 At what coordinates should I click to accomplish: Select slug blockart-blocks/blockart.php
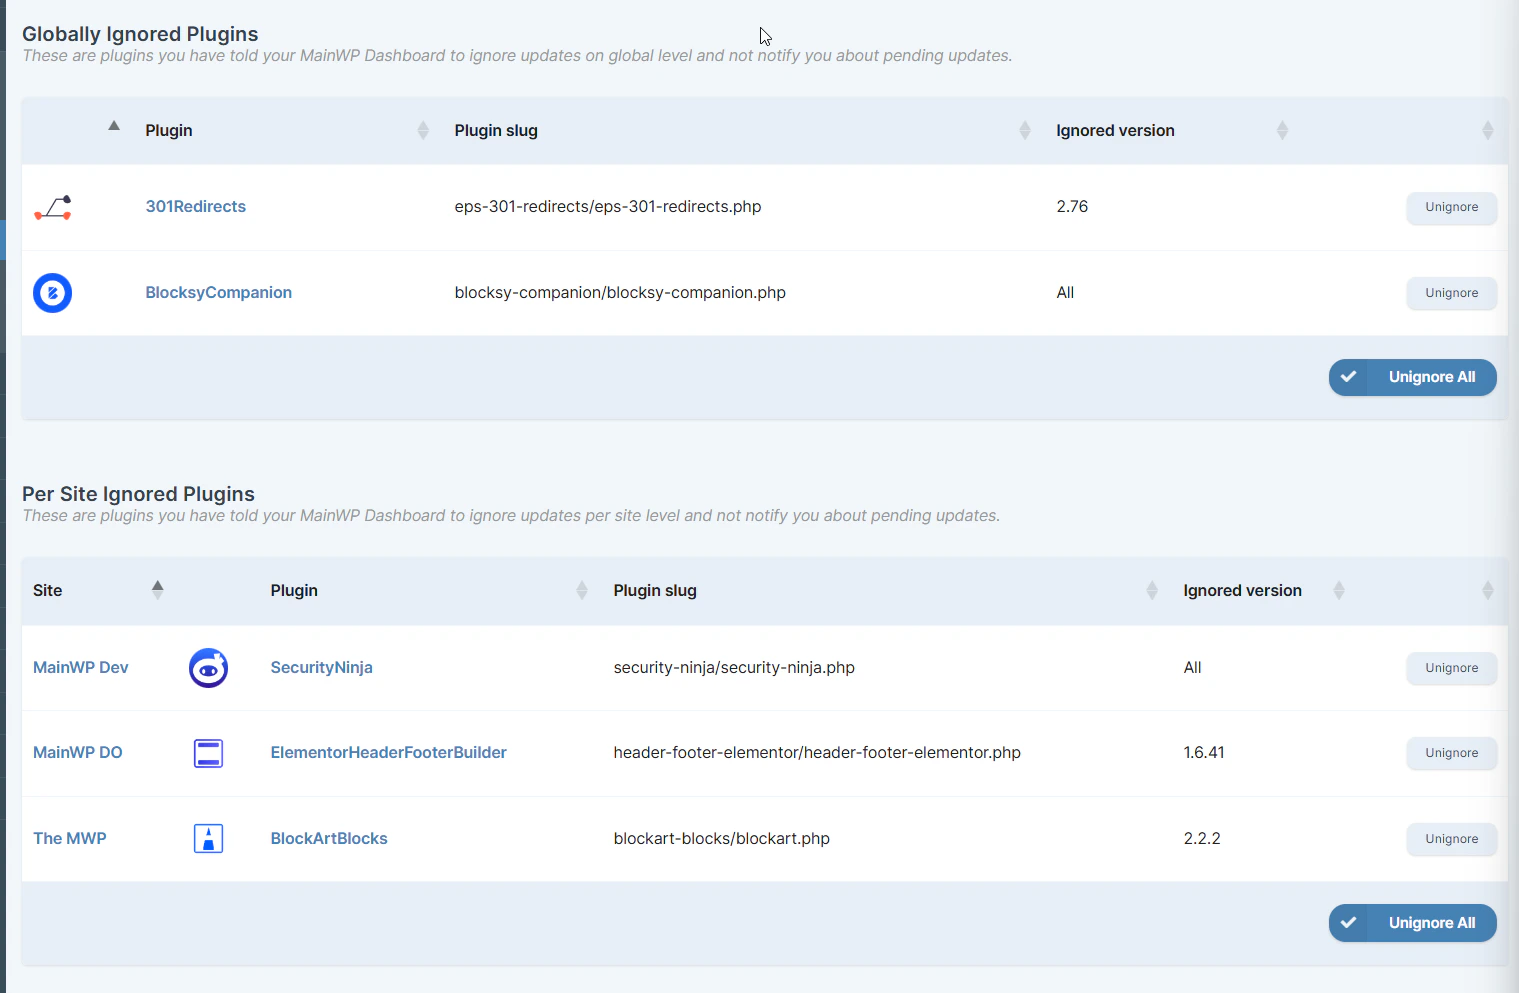[x=722, y=838]
